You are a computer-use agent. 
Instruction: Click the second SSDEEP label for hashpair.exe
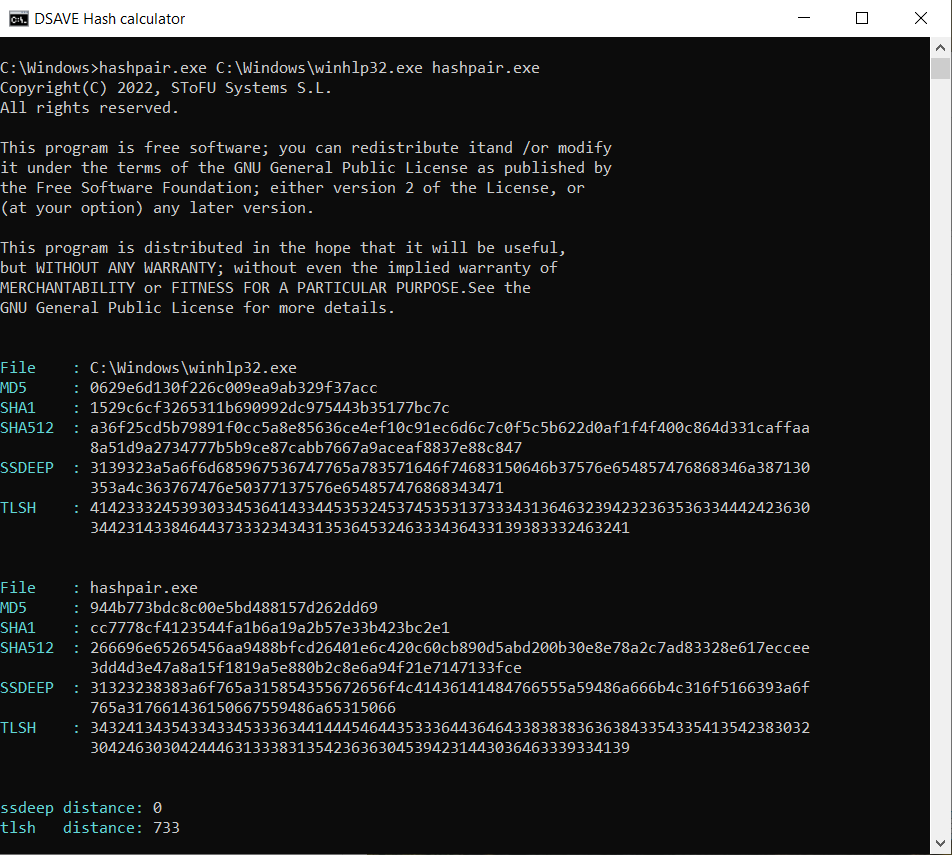pyautogui.click(x=27, y=688)
